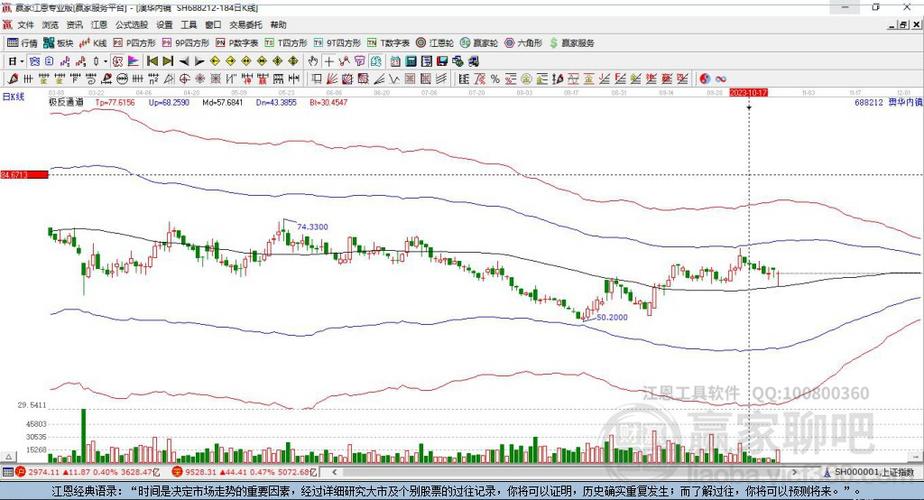
Task: Click horizontal scrollbar left arrow
Action: tap(335, 472)
